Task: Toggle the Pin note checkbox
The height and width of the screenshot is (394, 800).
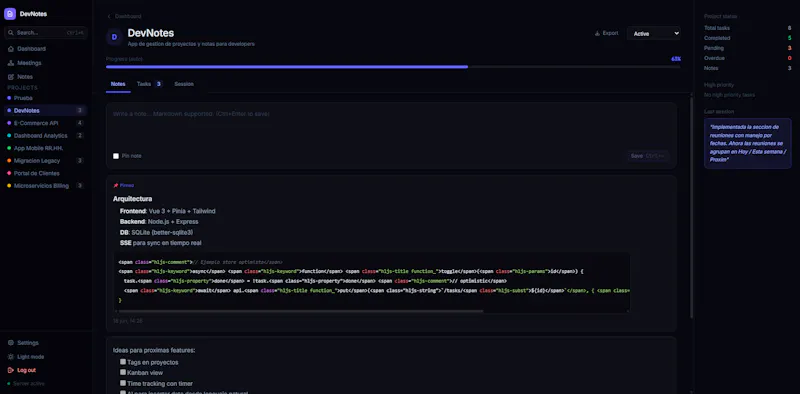Action: click(116, 156)
